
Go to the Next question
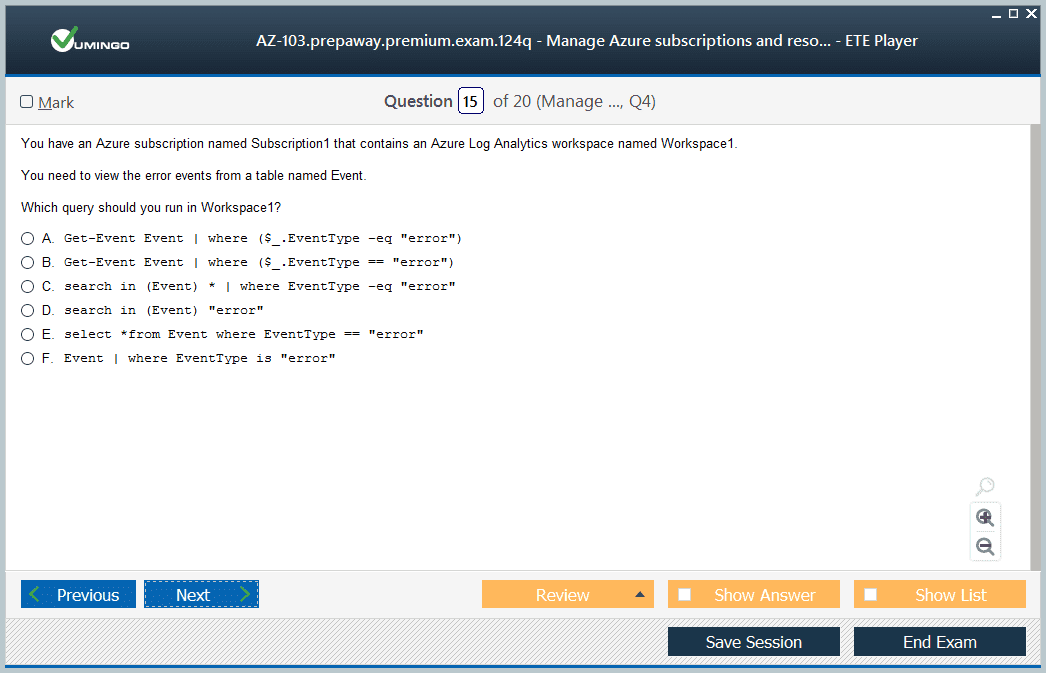(x=201, y=595)
